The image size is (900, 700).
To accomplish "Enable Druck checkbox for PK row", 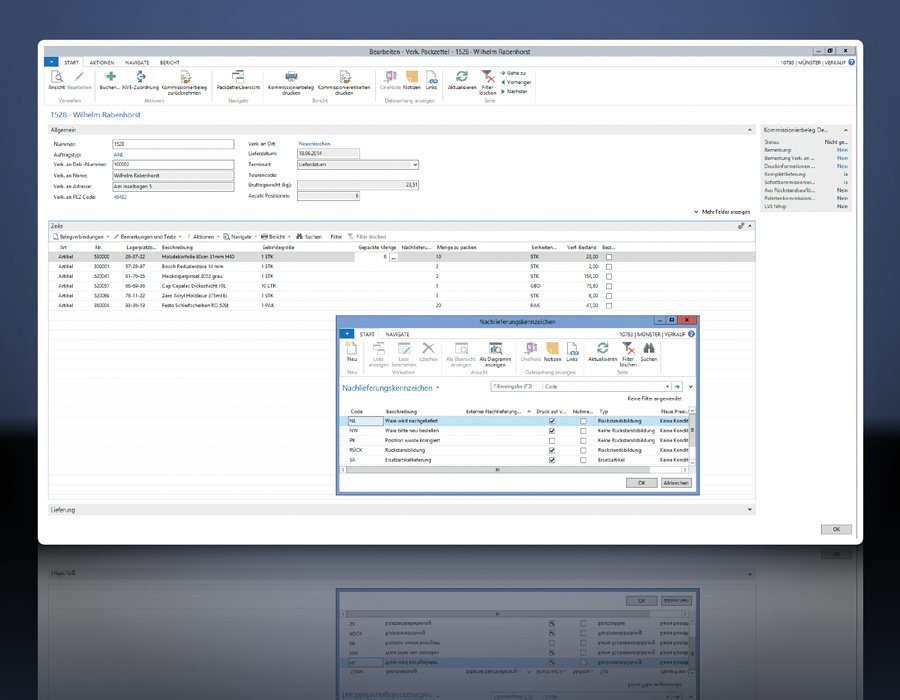I will pyautogui.click(x=552, y=441).
